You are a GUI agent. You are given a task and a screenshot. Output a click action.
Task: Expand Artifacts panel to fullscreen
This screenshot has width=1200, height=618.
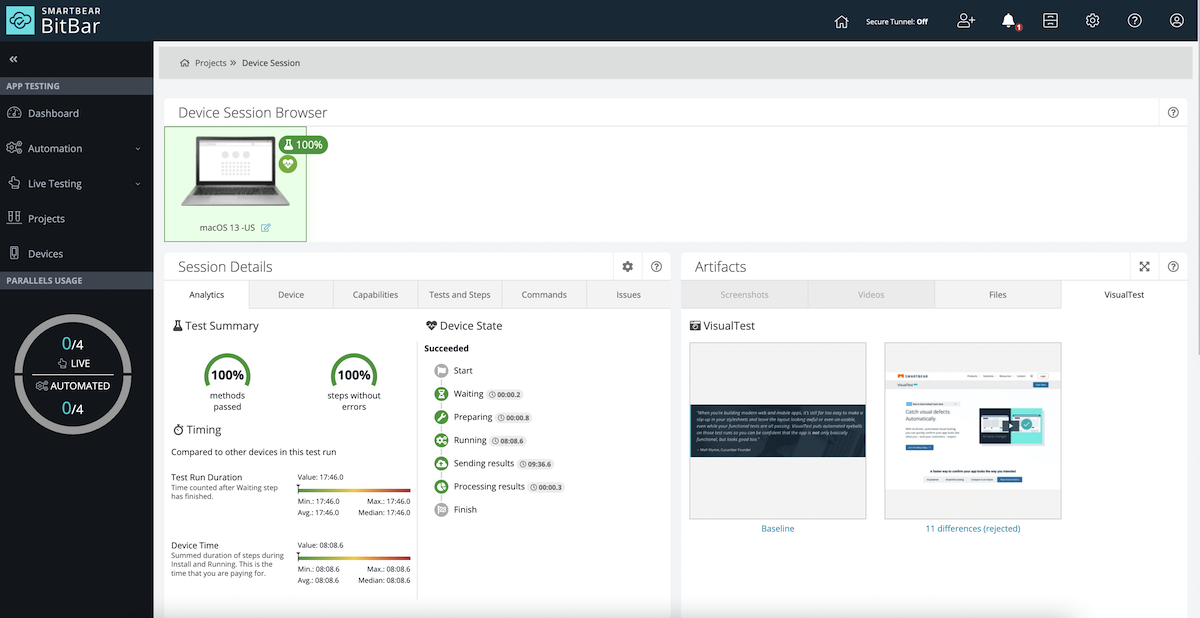[x=1144, y=267]
